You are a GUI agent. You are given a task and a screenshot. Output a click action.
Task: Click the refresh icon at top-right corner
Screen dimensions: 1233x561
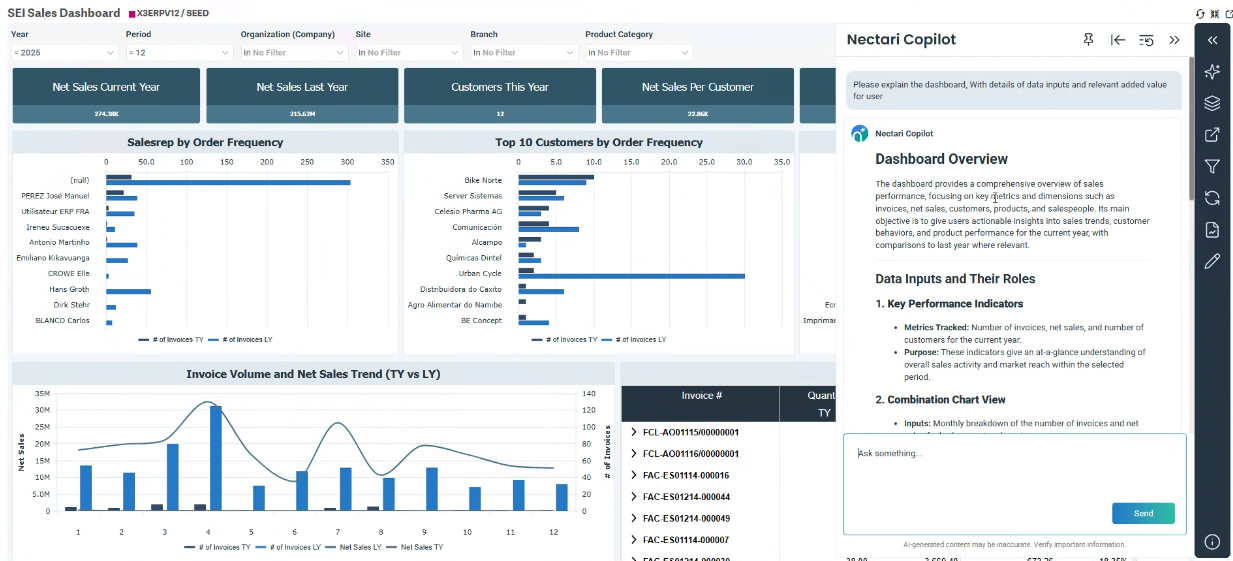[x=1200, y=14]
